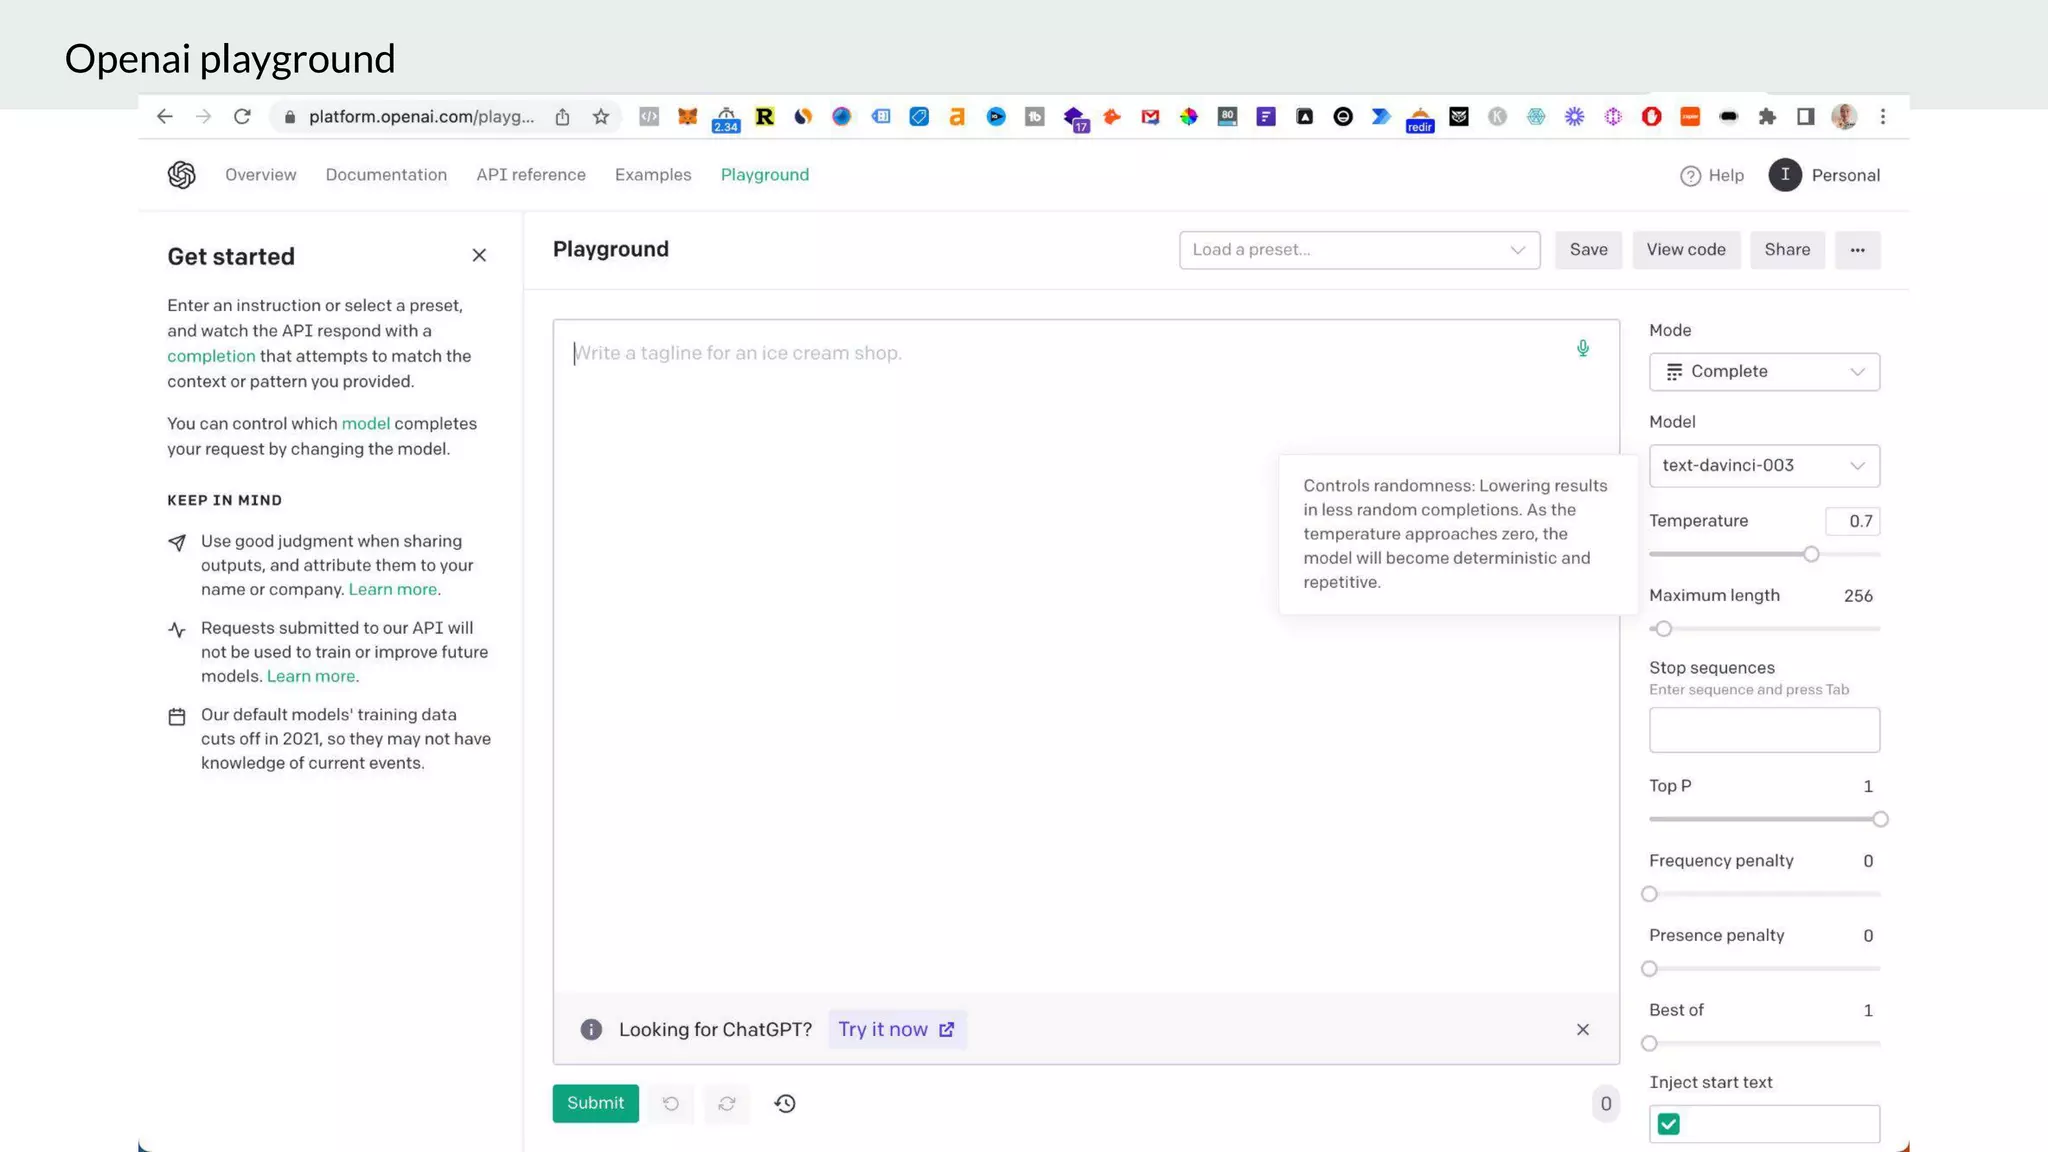Open the 'redir' badge extension icon

coord(1420,119)
